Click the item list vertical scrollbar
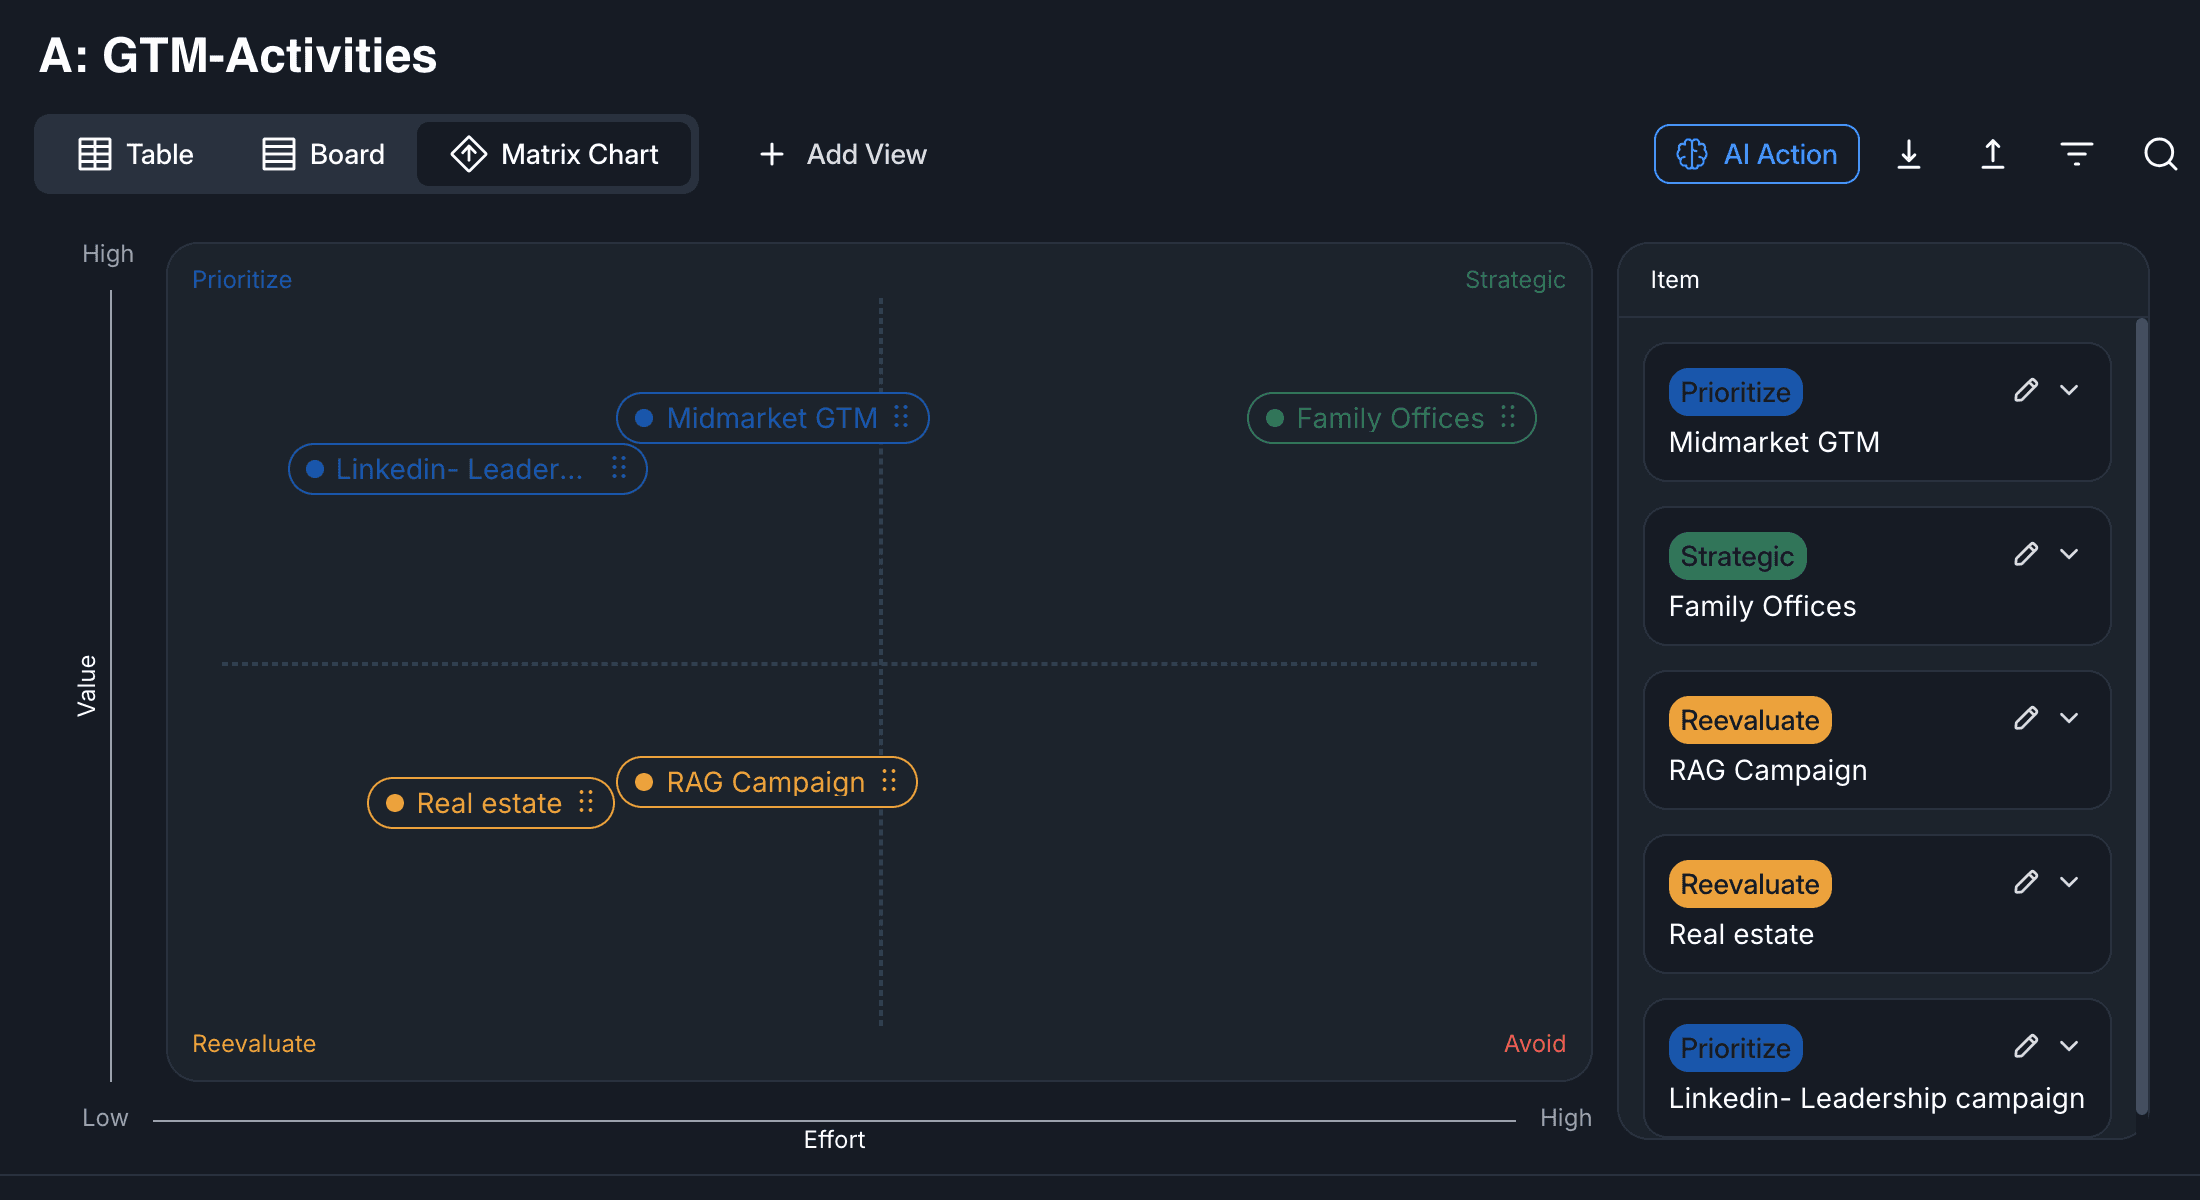 click(2141, 715)
